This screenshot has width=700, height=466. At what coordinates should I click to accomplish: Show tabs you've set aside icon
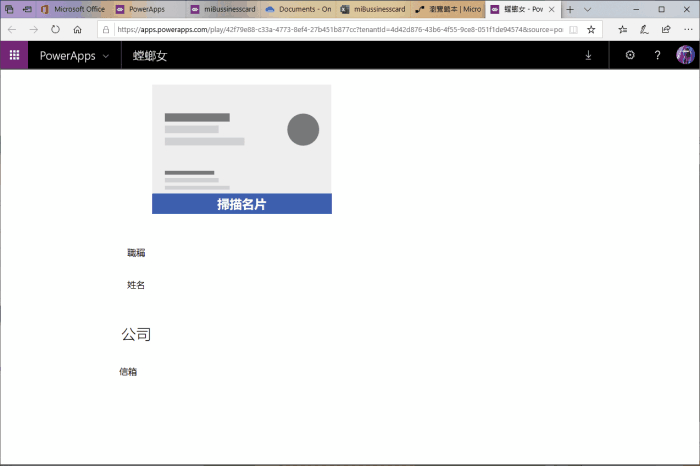point(9,9)
